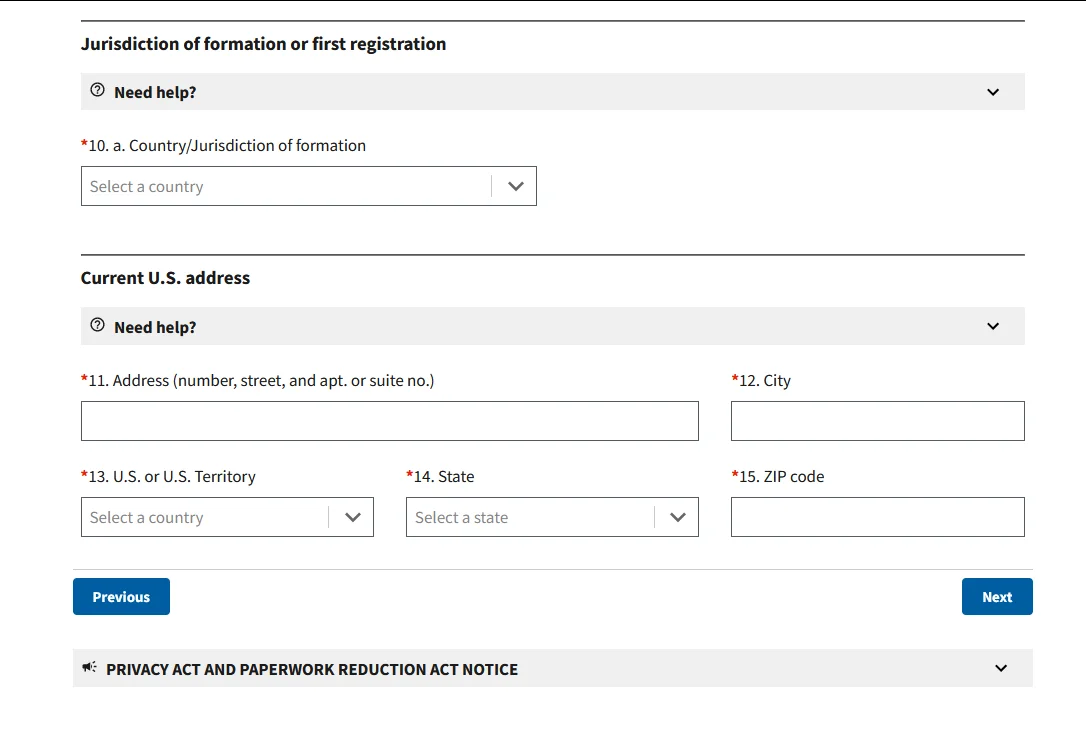Viewport: 1086px width, 738px height.
Task: Click the Address number and street input field
Action: (390, 421)
